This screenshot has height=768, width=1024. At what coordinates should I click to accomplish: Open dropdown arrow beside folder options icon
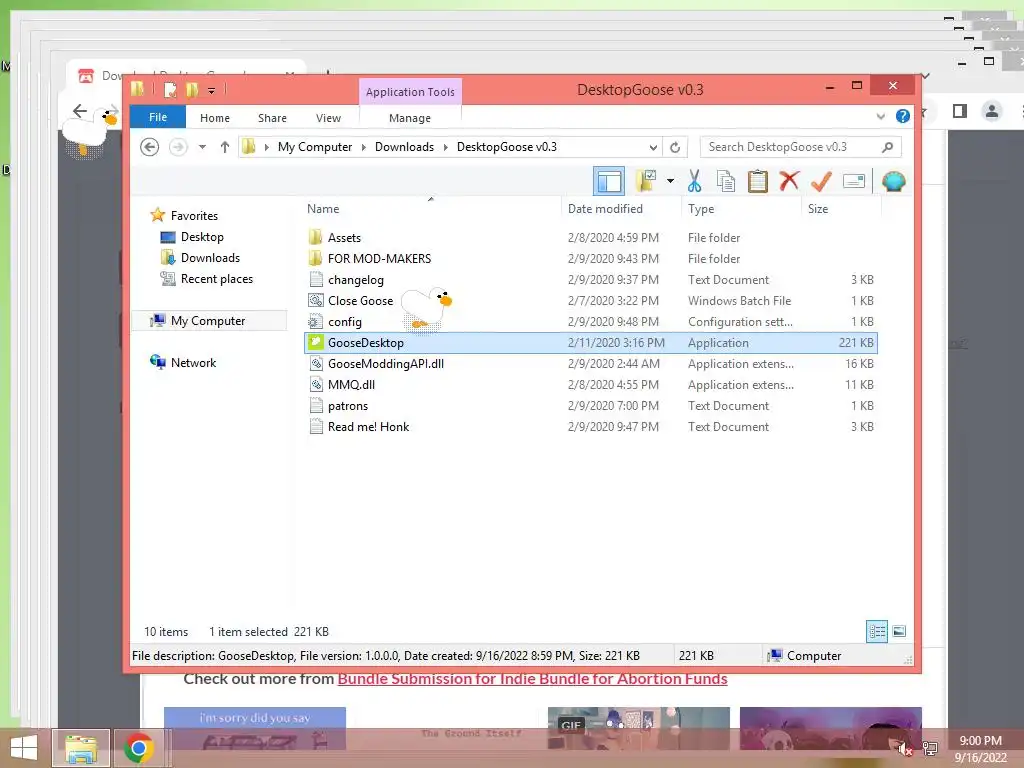point(670,181)
